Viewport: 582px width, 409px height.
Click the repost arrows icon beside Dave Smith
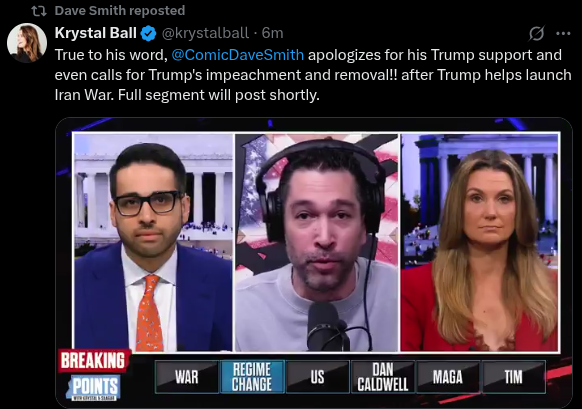tap(39, 11)
